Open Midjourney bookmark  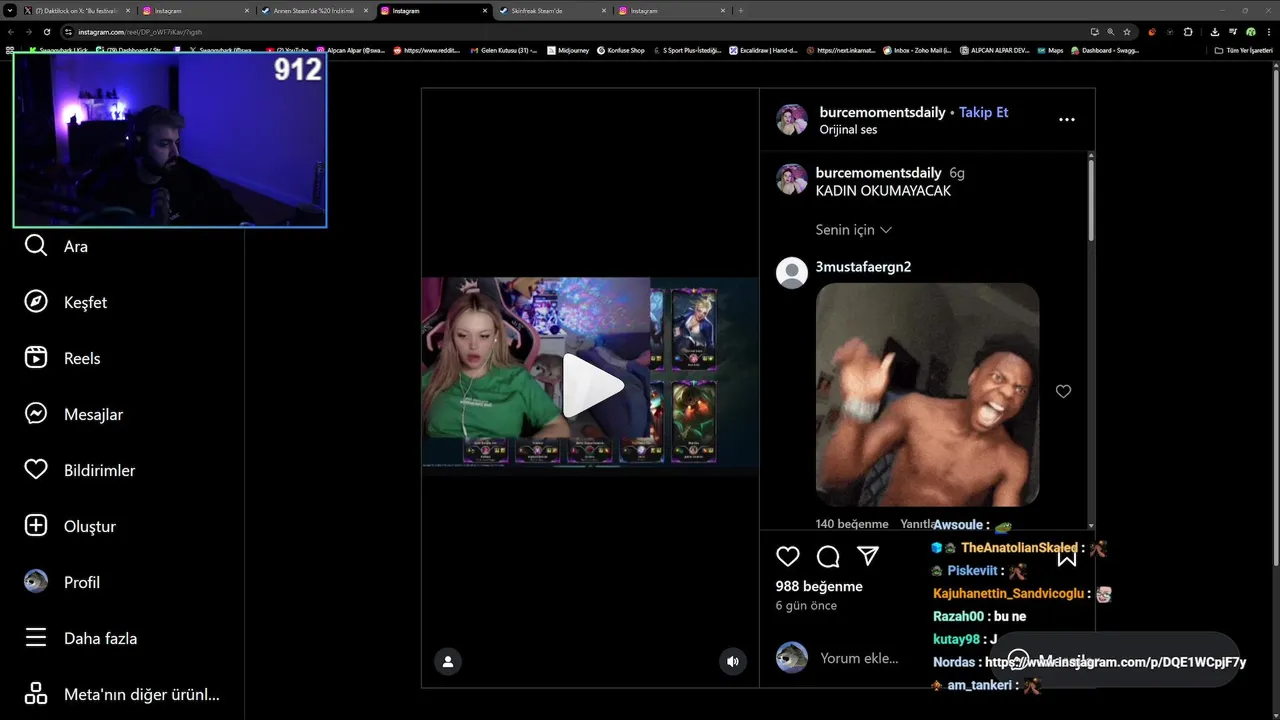566,50
